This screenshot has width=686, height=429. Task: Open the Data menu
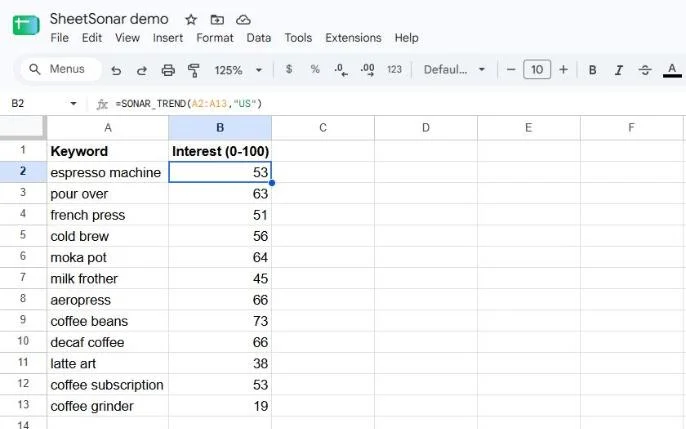click(x=259, y=38)
